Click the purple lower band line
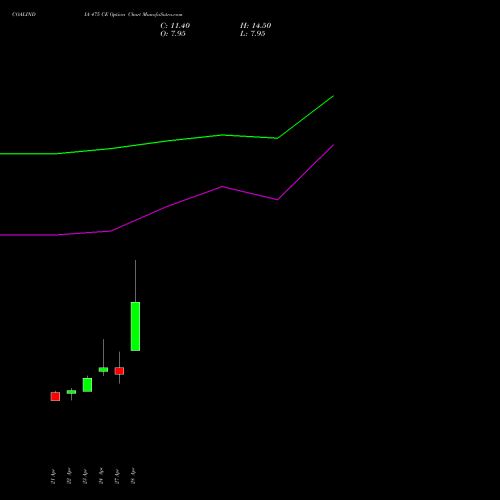500x500 pixels. point(167,207)
